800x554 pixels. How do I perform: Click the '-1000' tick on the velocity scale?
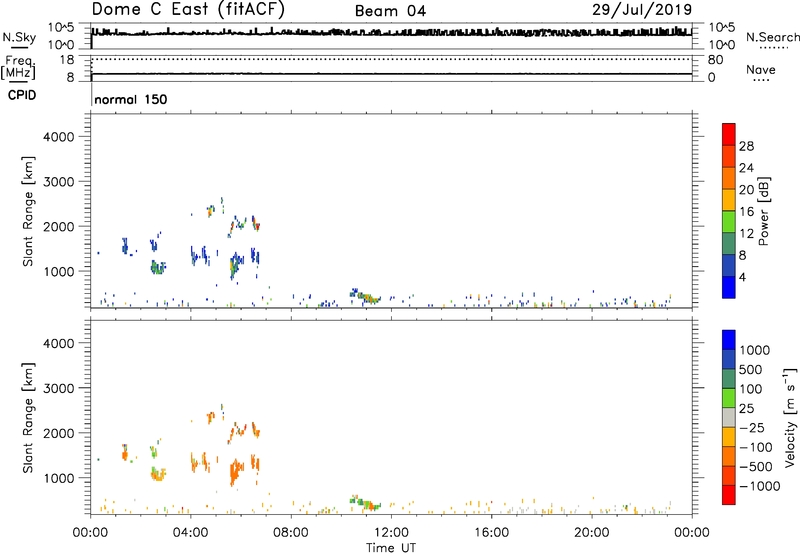759,486
